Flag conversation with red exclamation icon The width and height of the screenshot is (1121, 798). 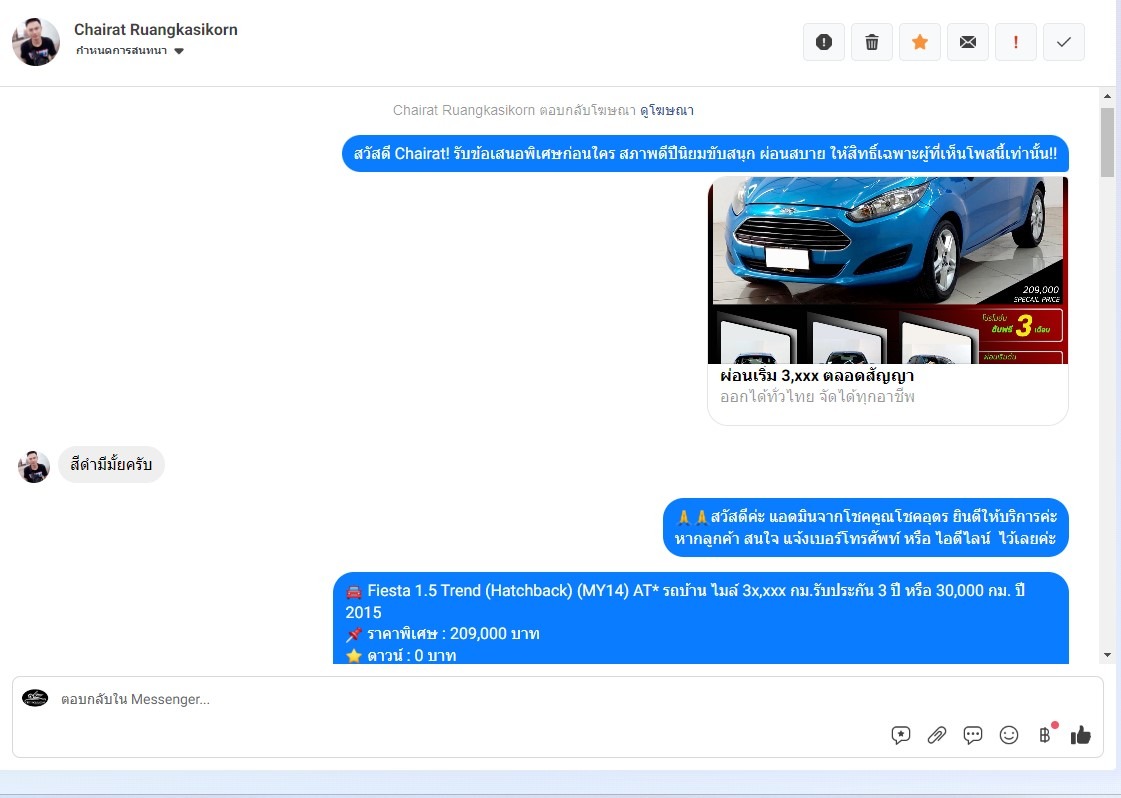tap(1015, 42)
